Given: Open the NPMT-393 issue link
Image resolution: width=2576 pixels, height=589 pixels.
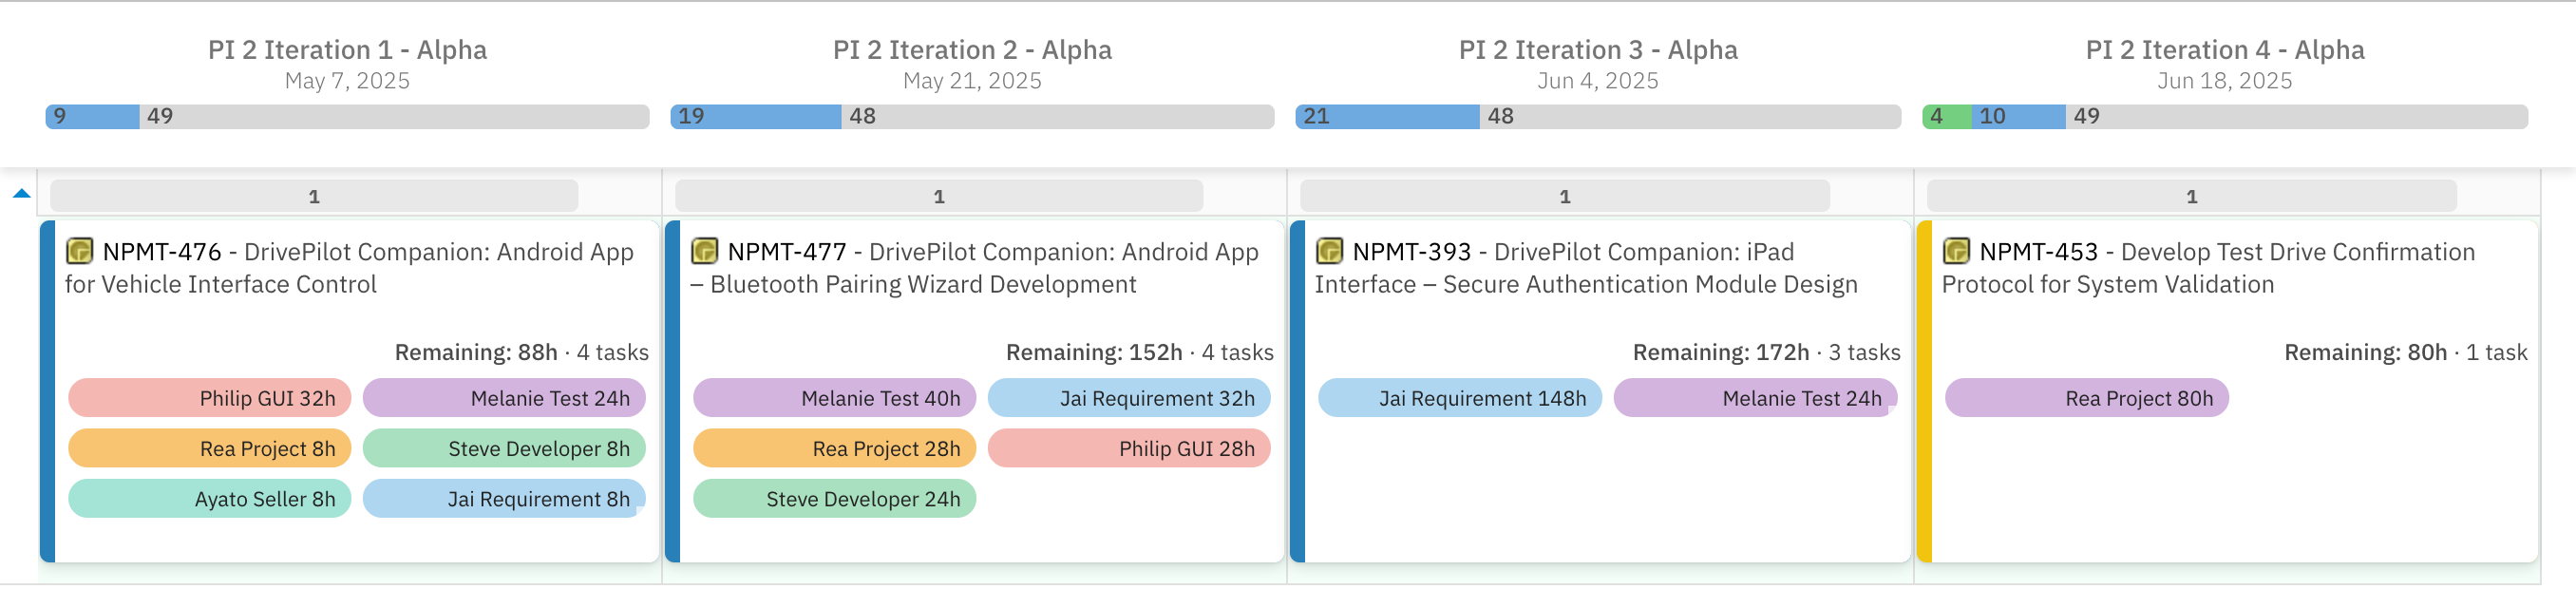Looking at the screenshot, I should [x=1412, y=252].
